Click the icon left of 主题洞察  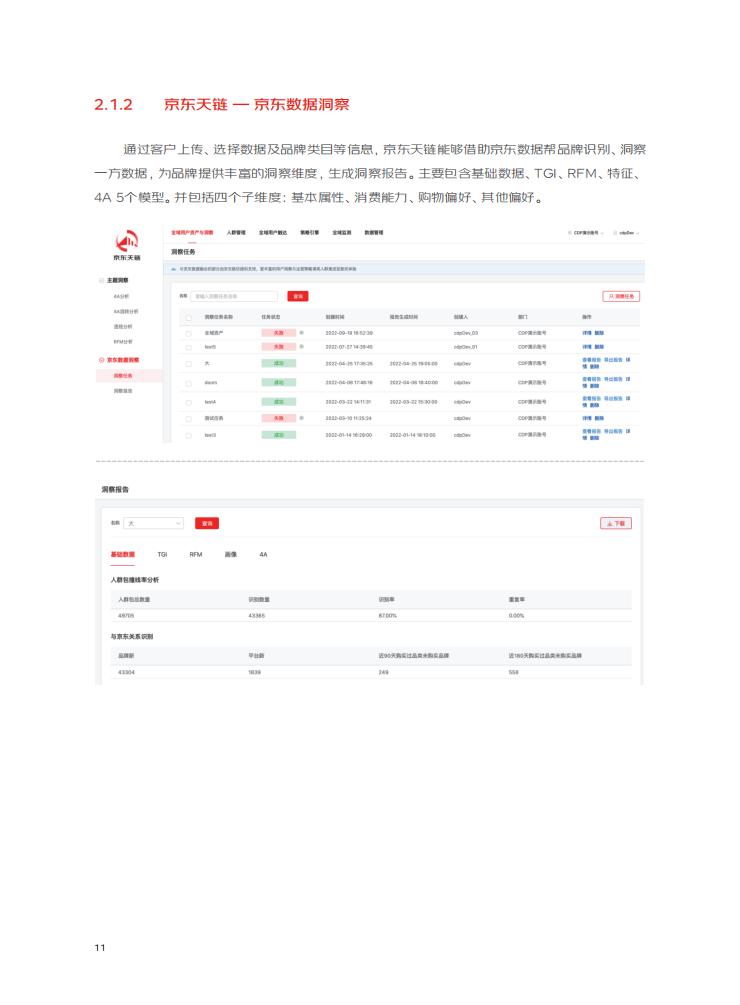[101, 280]
